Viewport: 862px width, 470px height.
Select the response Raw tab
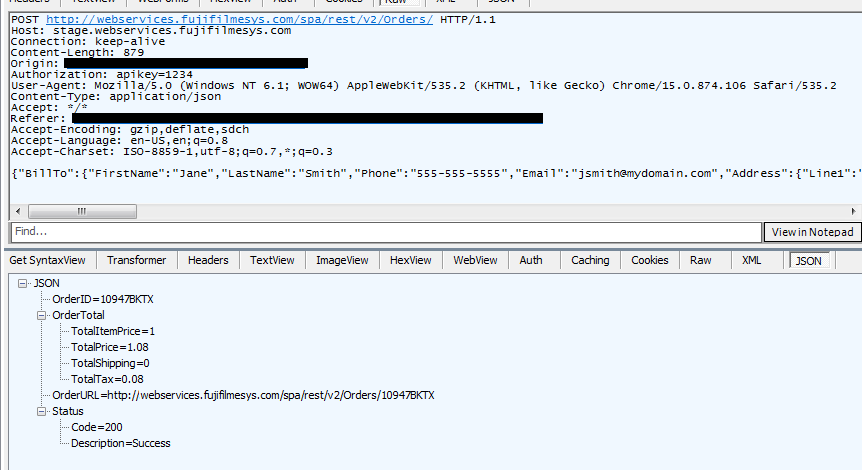pyautogui.click(x=700, y=261)
